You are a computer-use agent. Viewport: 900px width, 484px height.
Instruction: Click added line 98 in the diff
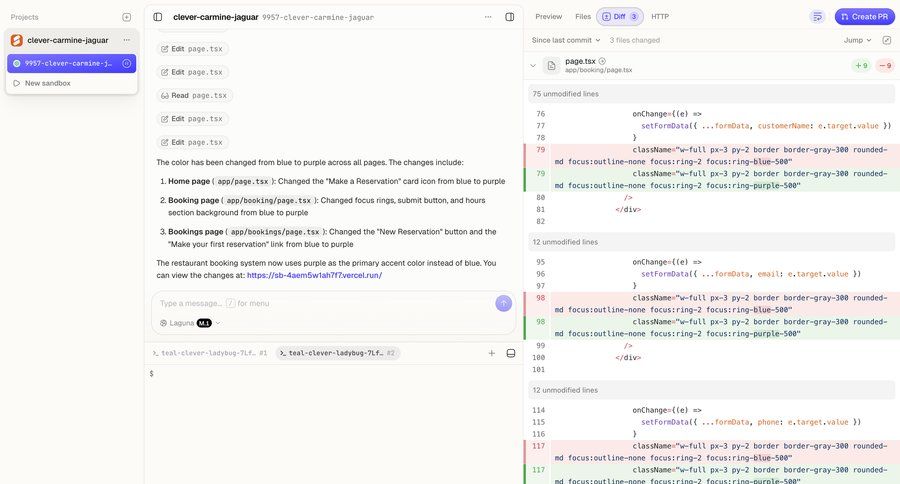point(712,328)
